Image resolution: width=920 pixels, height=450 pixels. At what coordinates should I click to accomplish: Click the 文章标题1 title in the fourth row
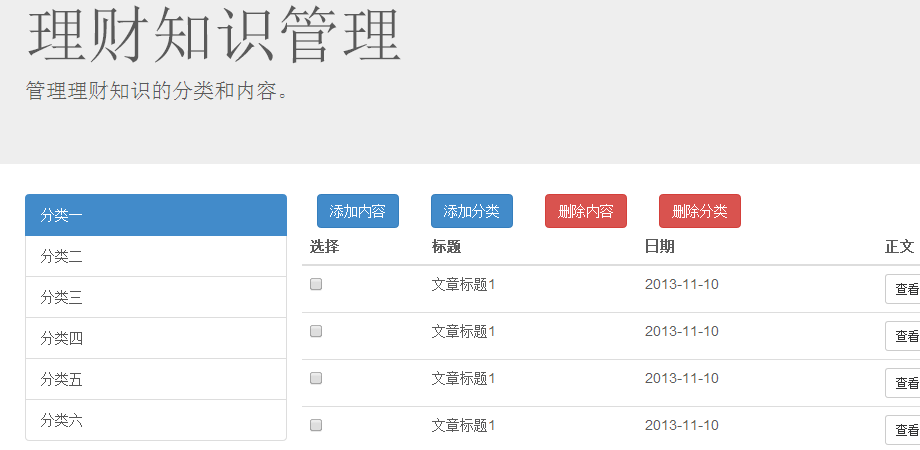(464, 425)
